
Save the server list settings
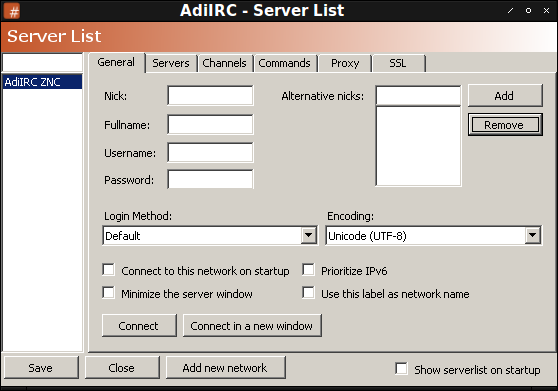click(41, 368)
